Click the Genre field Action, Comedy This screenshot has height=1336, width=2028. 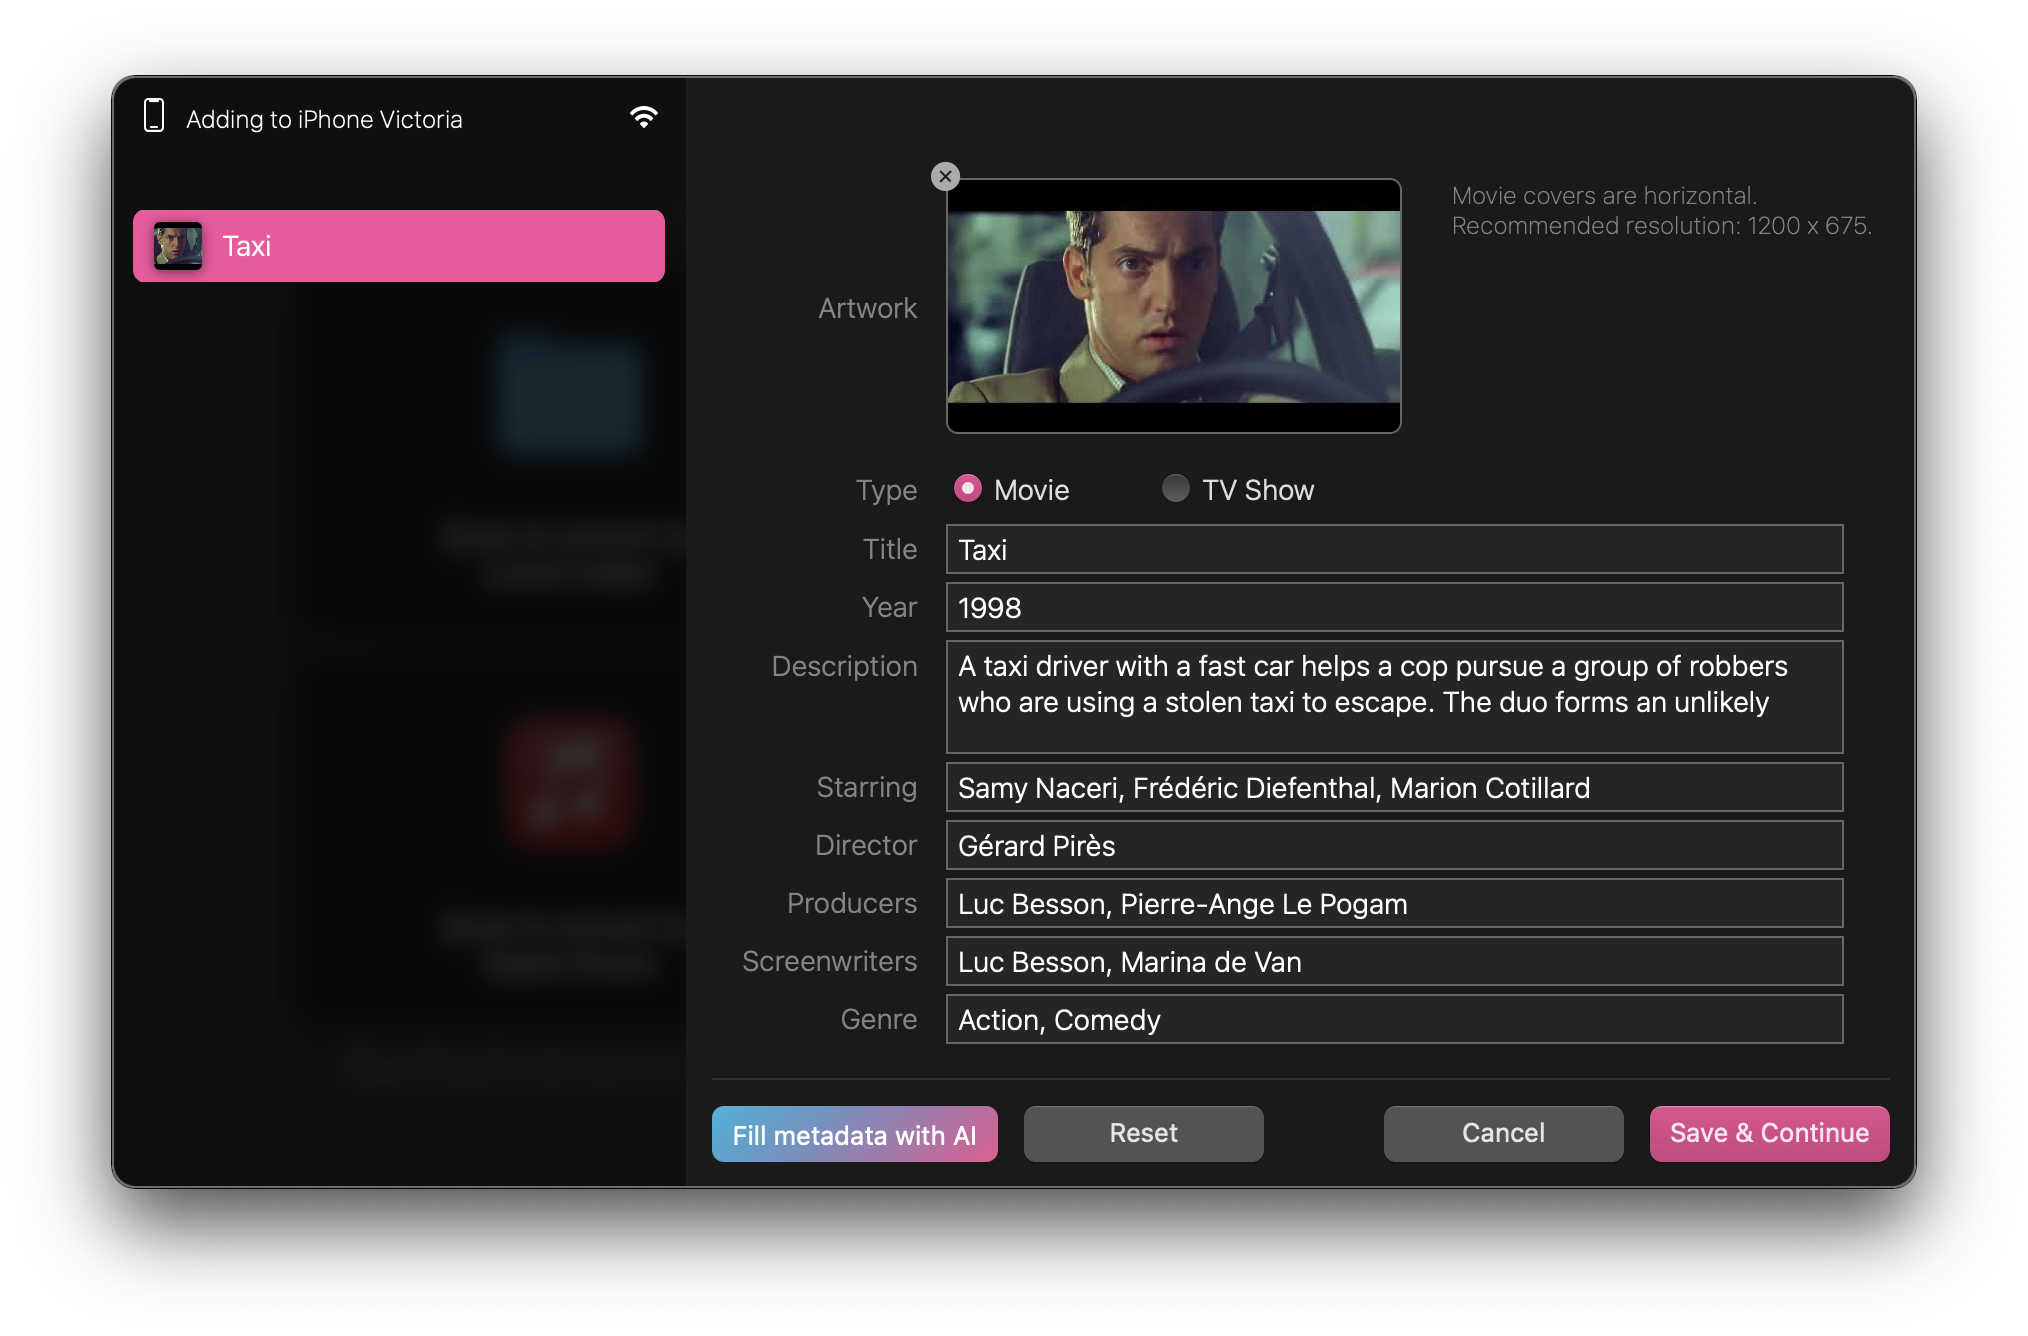click(1394, 1019)
